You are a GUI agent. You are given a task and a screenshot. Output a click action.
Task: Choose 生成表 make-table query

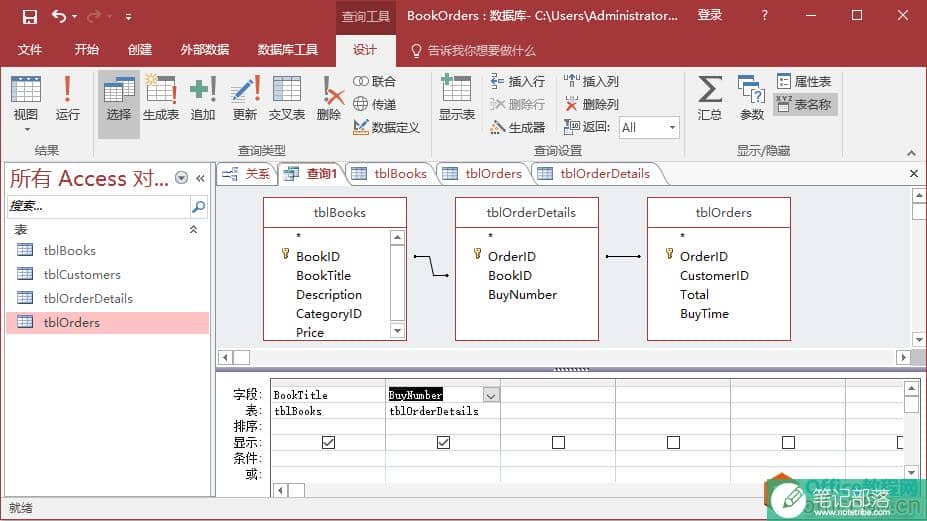click(161, 98)
